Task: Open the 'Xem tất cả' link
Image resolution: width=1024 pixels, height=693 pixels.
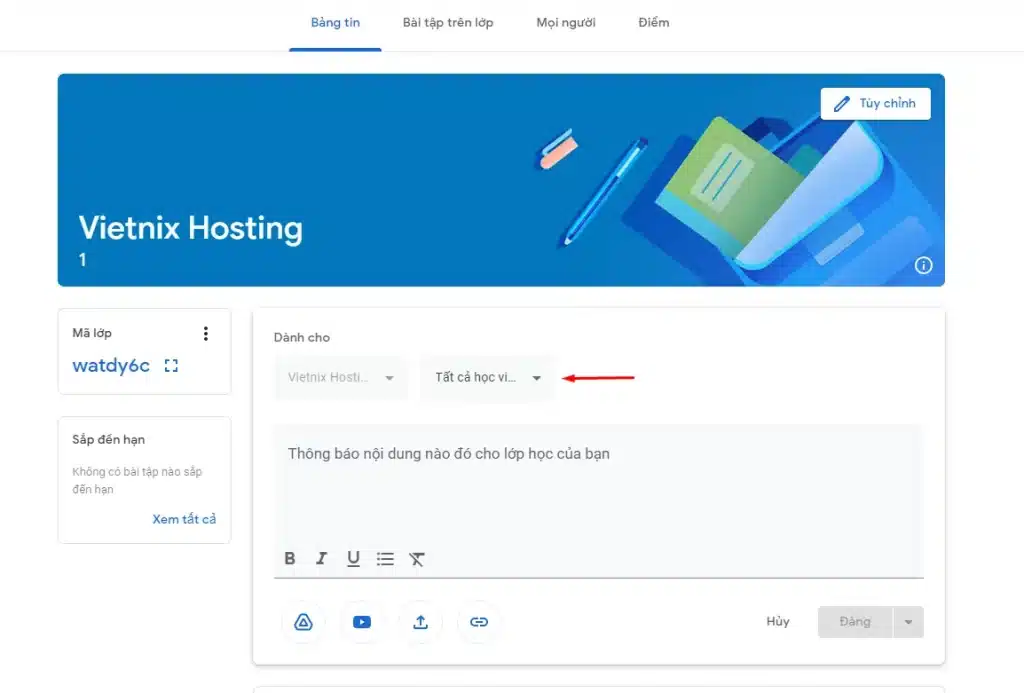Action: (x=184, y=519)
